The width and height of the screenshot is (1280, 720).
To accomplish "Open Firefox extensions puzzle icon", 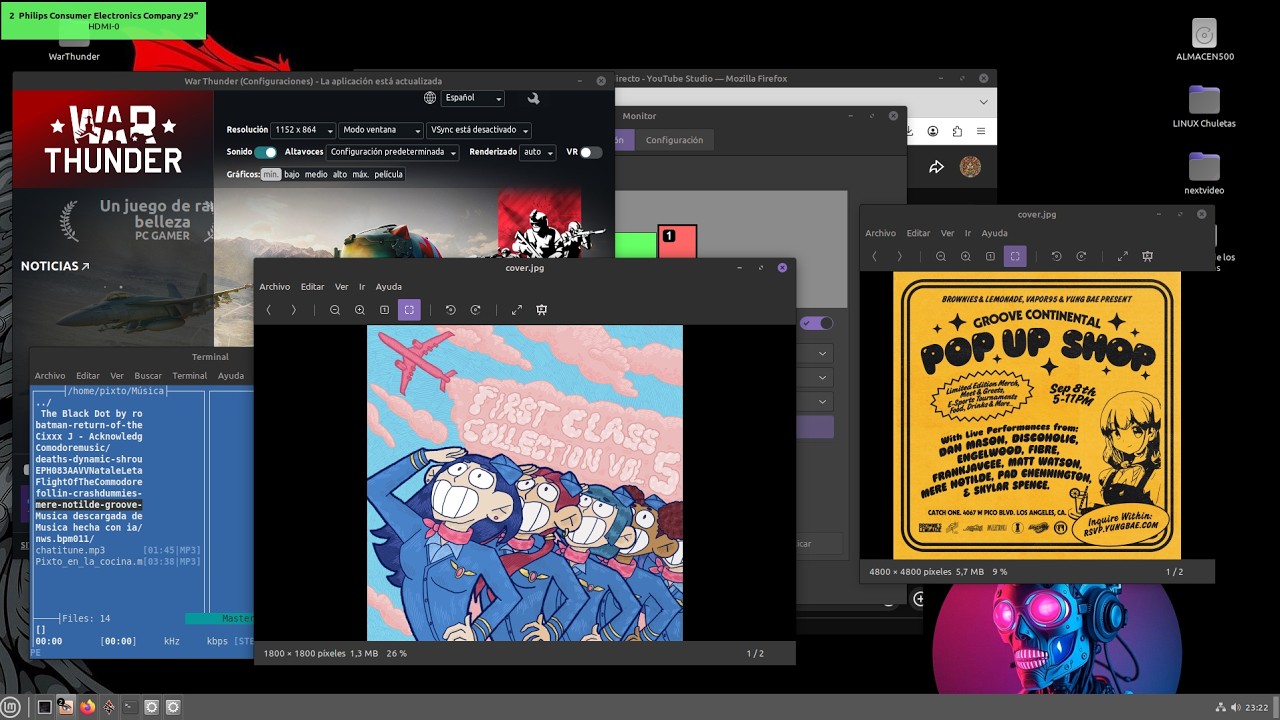I will point(957,131).
